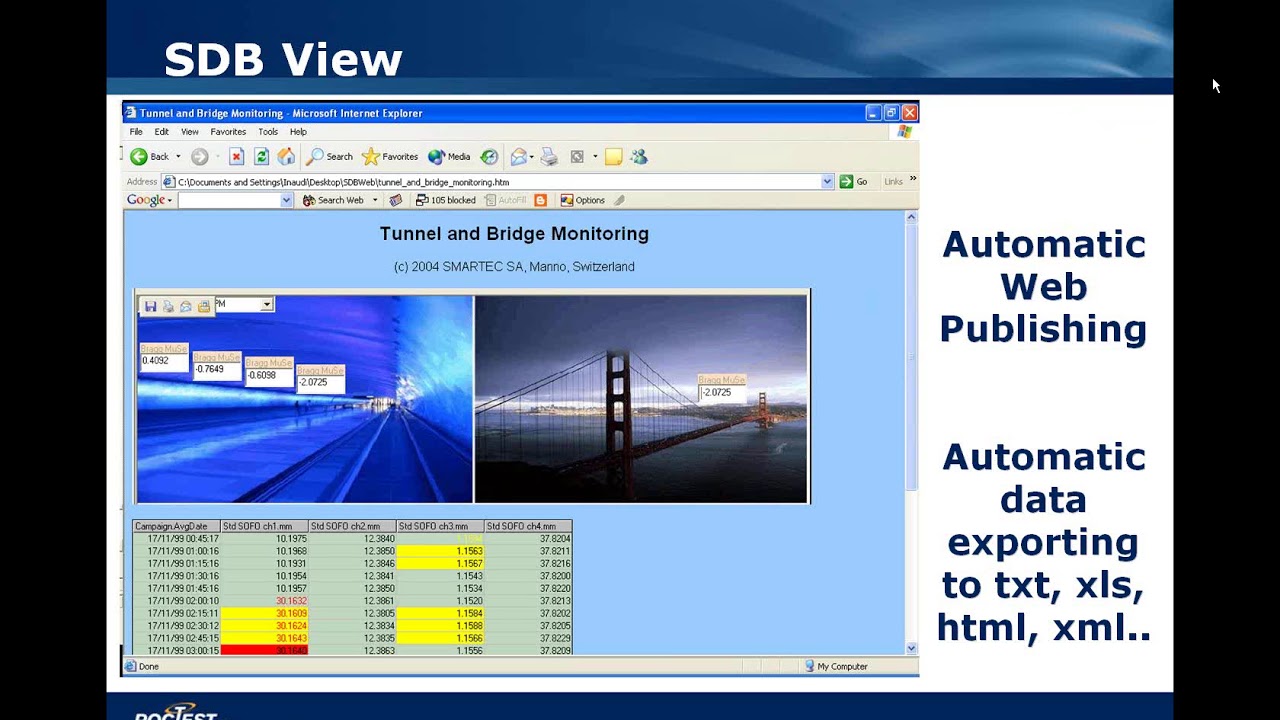
Task: Expand the Search Web dropdown arrow
Action: pos(375,200)
